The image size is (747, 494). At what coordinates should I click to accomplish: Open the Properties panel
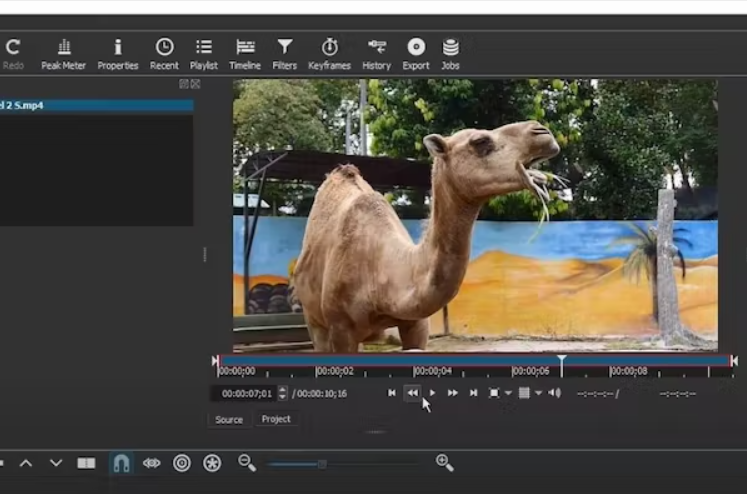118,54
